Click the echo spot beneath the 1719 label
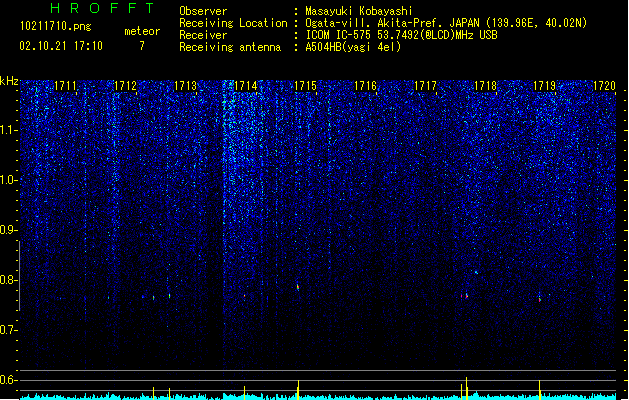 tap(540, 299)
